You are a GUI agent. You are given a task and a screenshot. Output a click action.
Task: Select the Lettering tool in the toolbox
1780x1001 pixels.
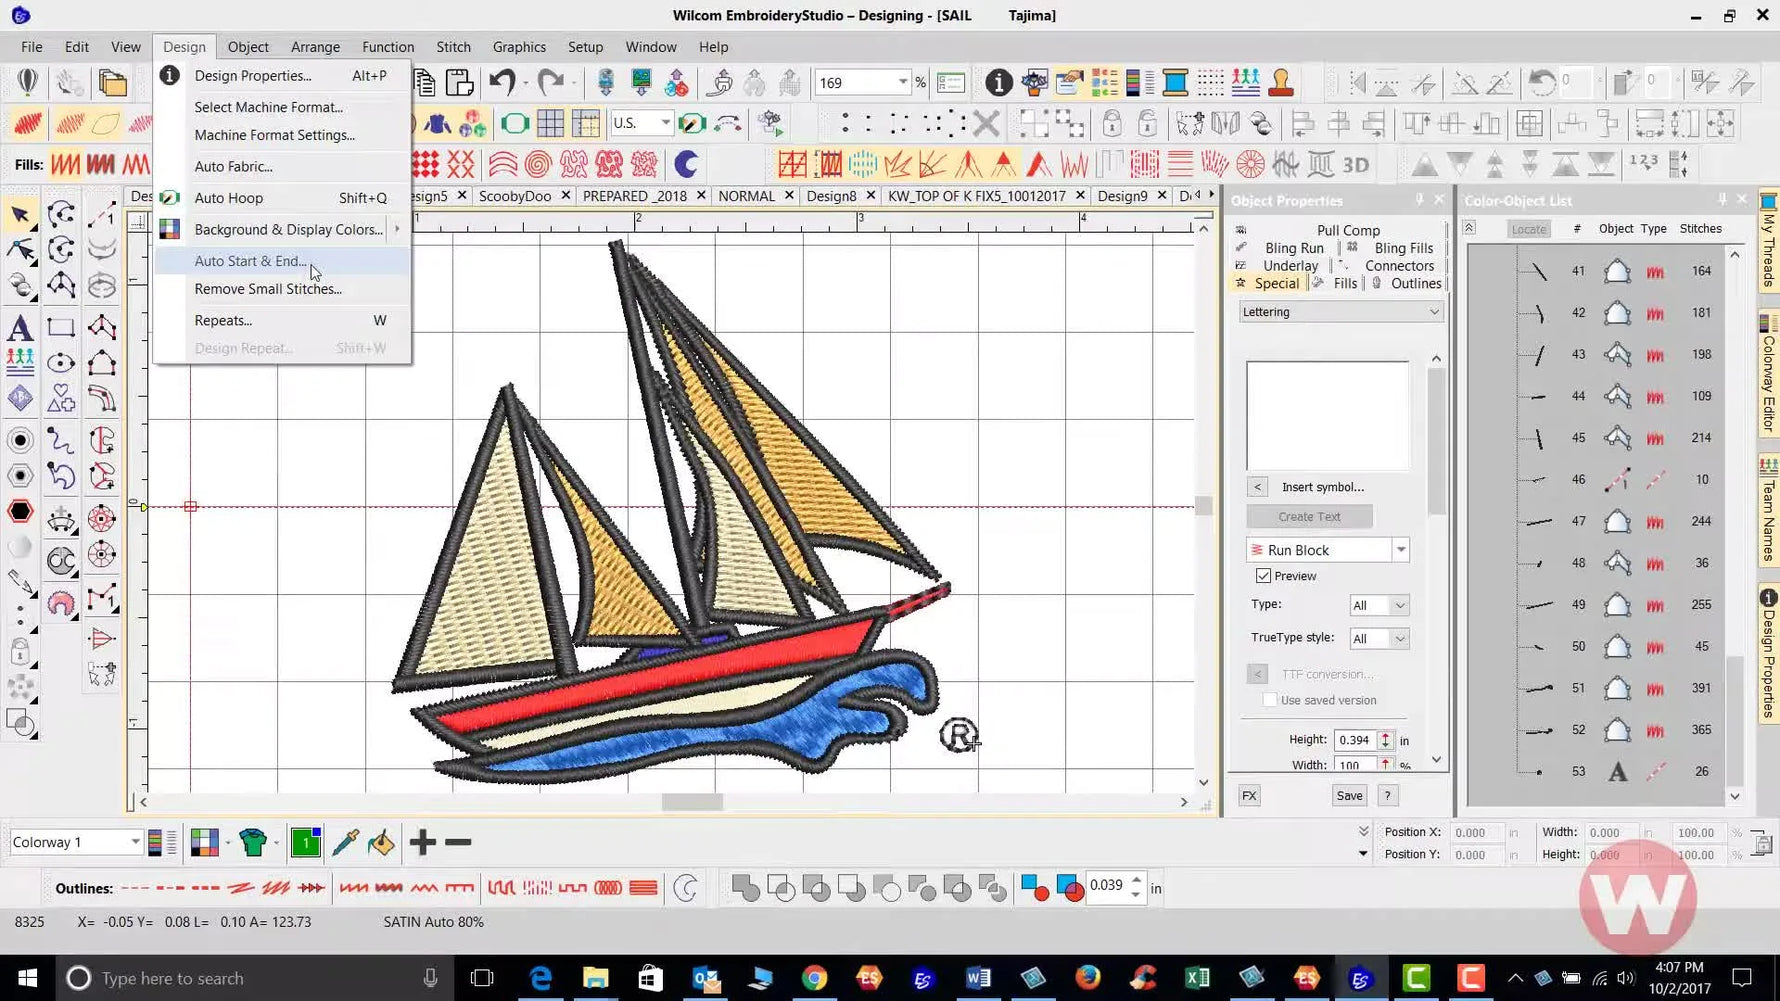[20, 329]
